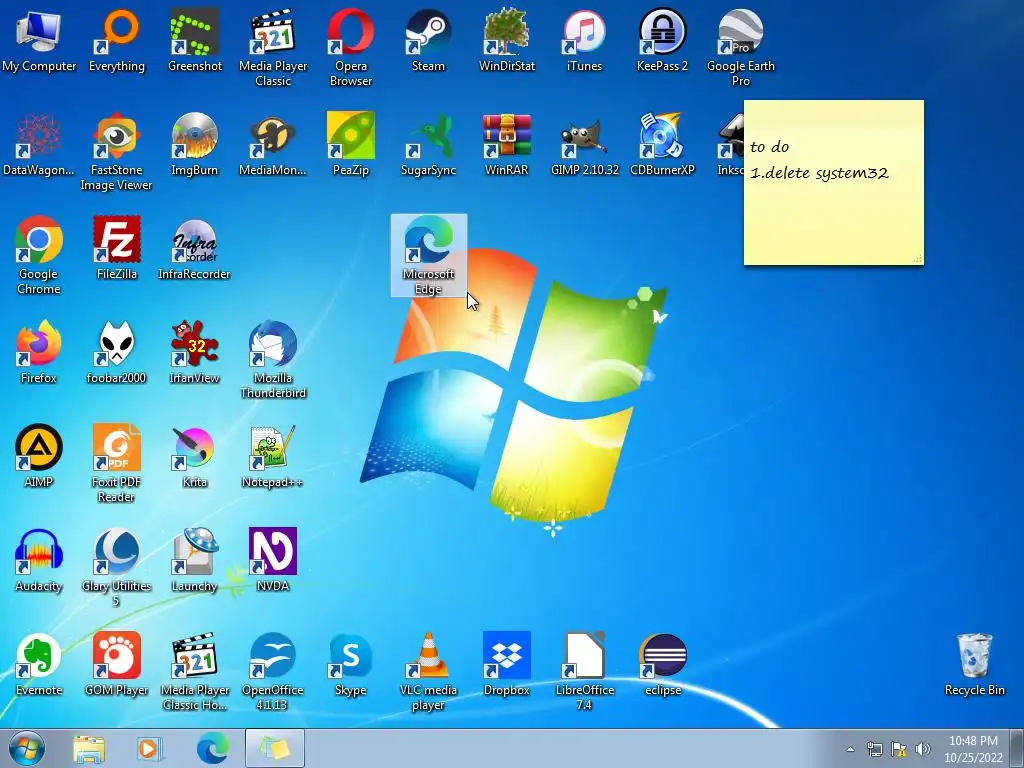The image size is (1024, 768).
Task: Select the Google Earth Pro icon
Action: pos(741,47)
